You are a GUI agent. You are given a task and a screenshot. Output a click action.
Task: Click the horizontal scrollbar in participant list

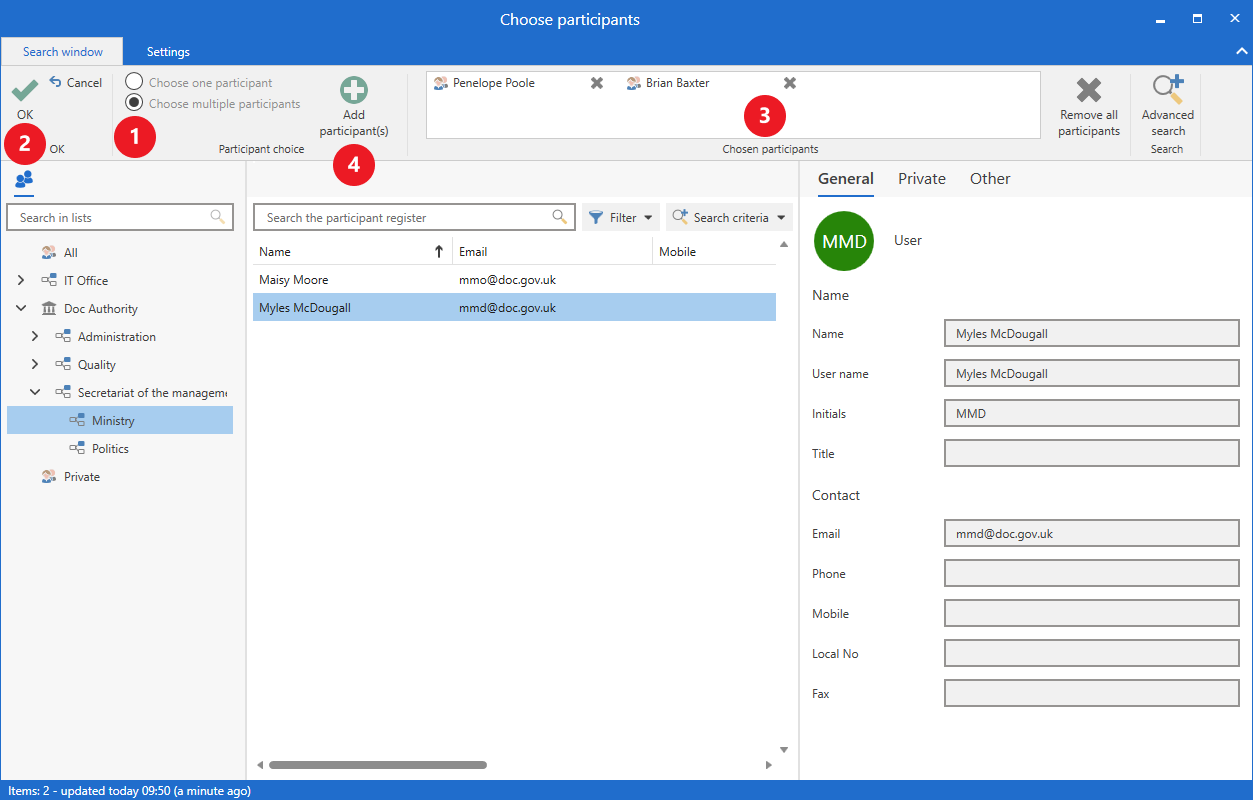[x=377, y=765]
